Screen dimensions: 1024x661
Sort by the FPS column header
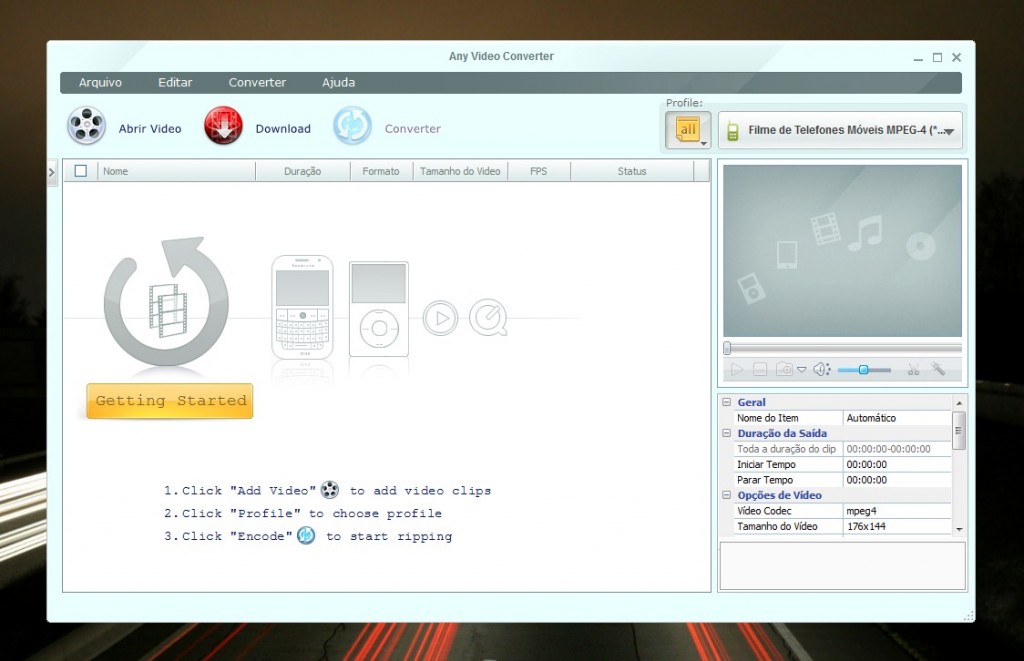(x=539, y=171)
